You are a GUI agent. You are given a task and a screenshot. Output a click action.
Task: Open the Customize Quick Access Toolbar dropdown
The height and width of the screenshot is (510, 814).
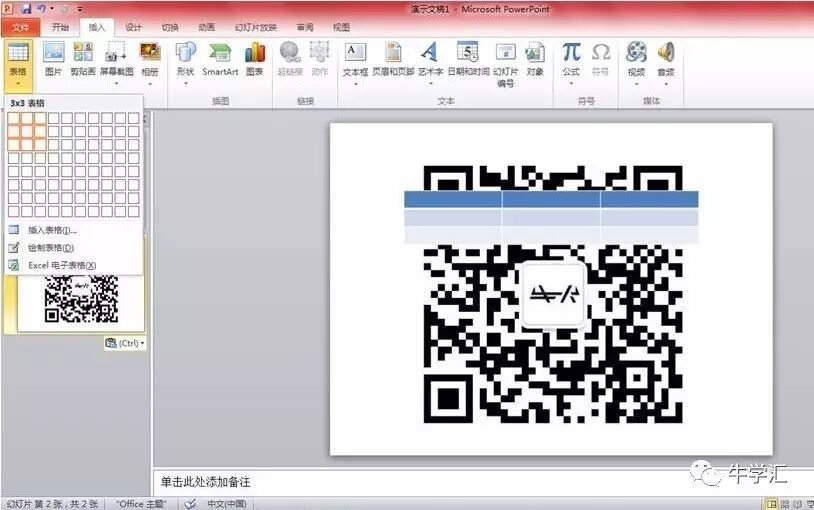click(79, 9)
